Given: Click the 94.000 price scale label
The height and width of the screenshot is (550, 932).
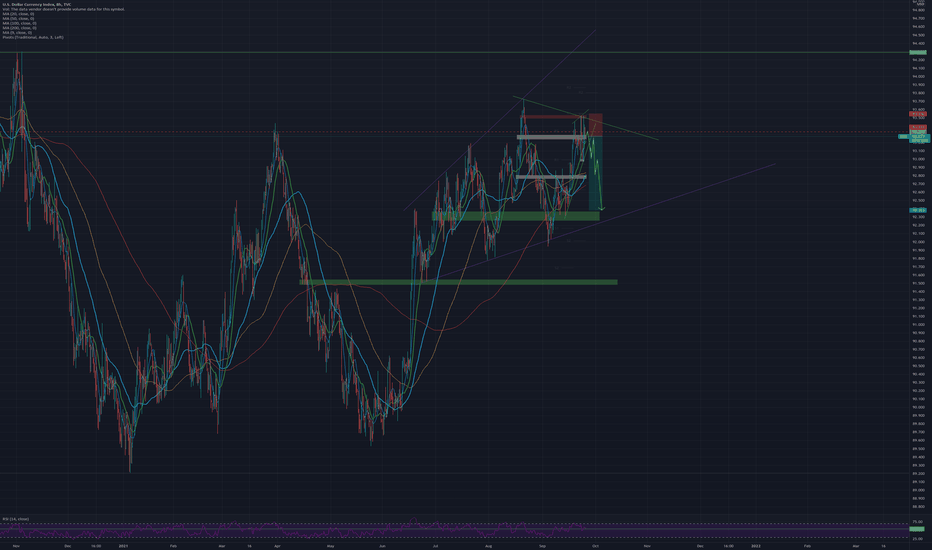Looking at the screenshot, I should [x=919, y=76].
